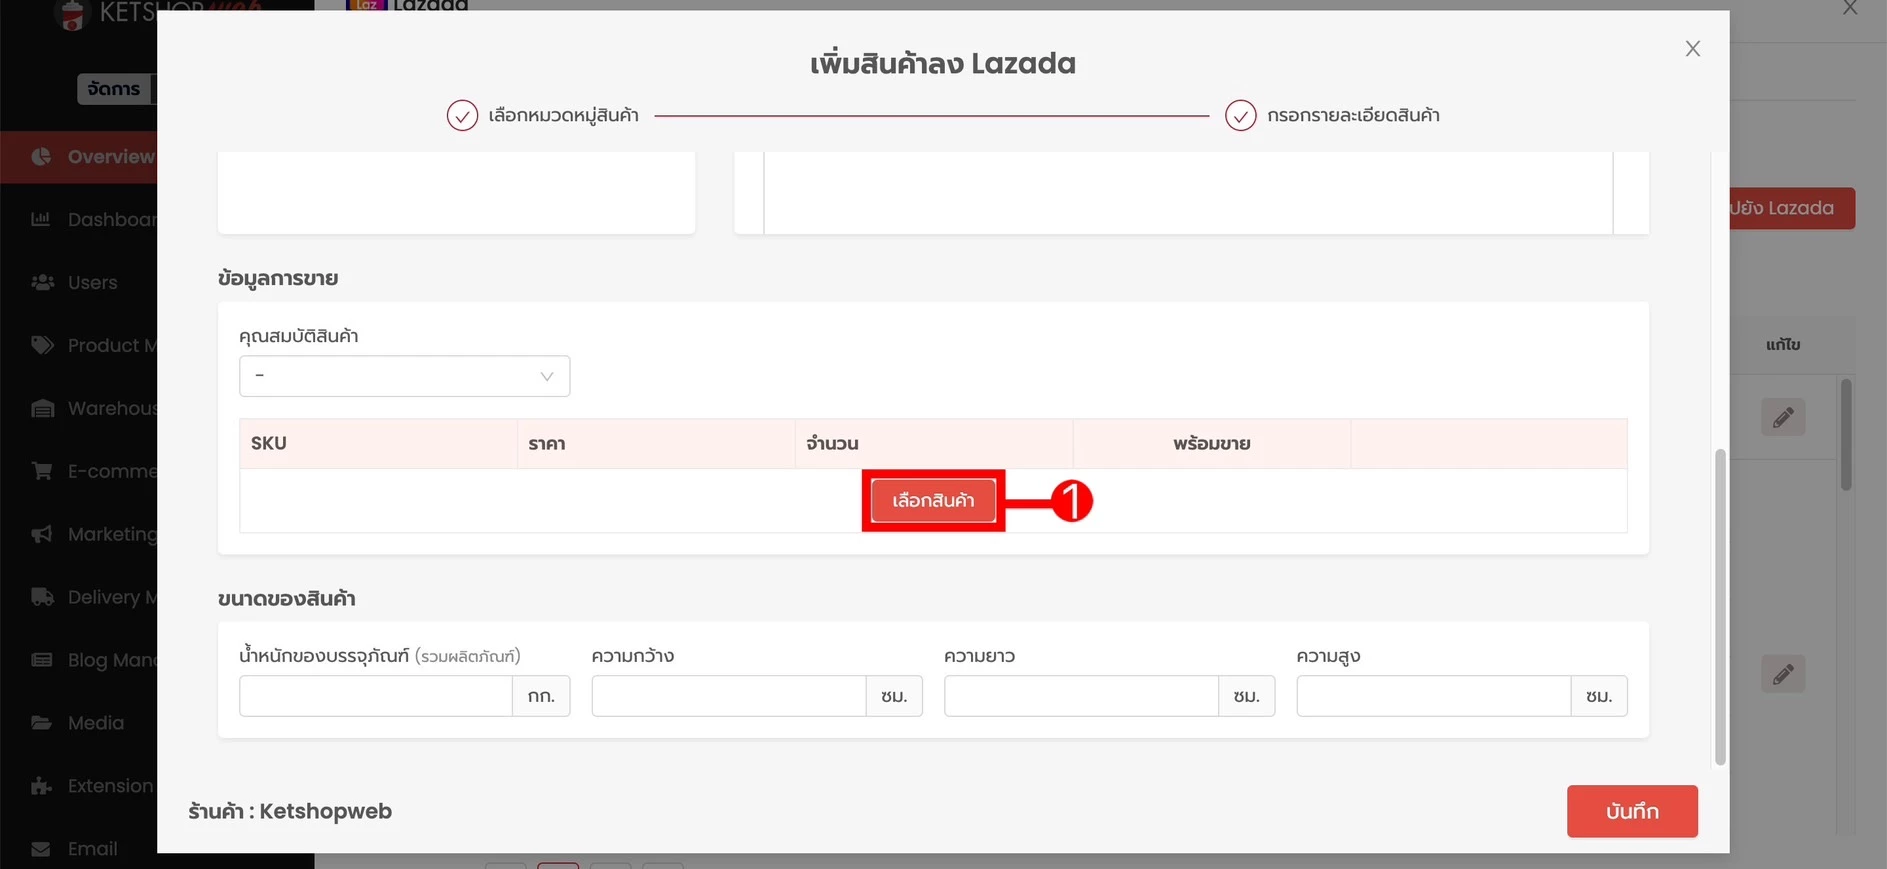Click the Overview pie chart icon
Image resolution: width=1887 pixels, height=869 pixels.
pyautogui.click(x=41, y=157)
